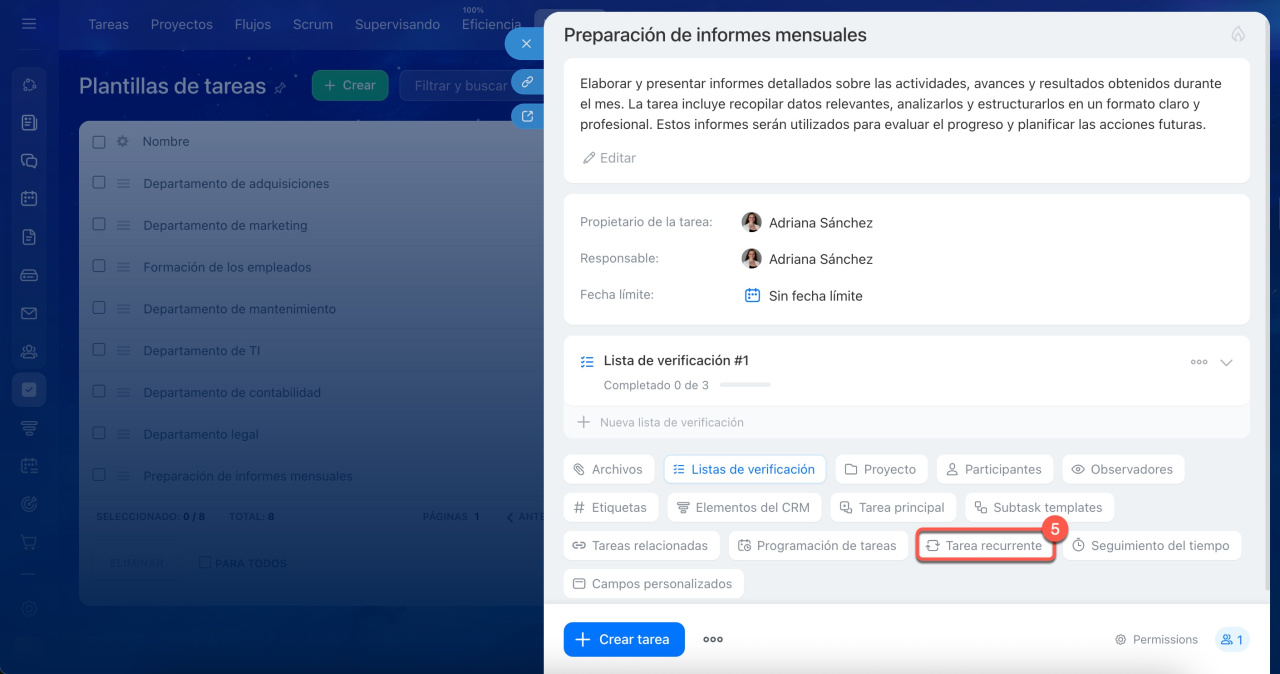The image size is (1280, 674).
Task: Copy link using the chain icon
Action: coord(527,82)
